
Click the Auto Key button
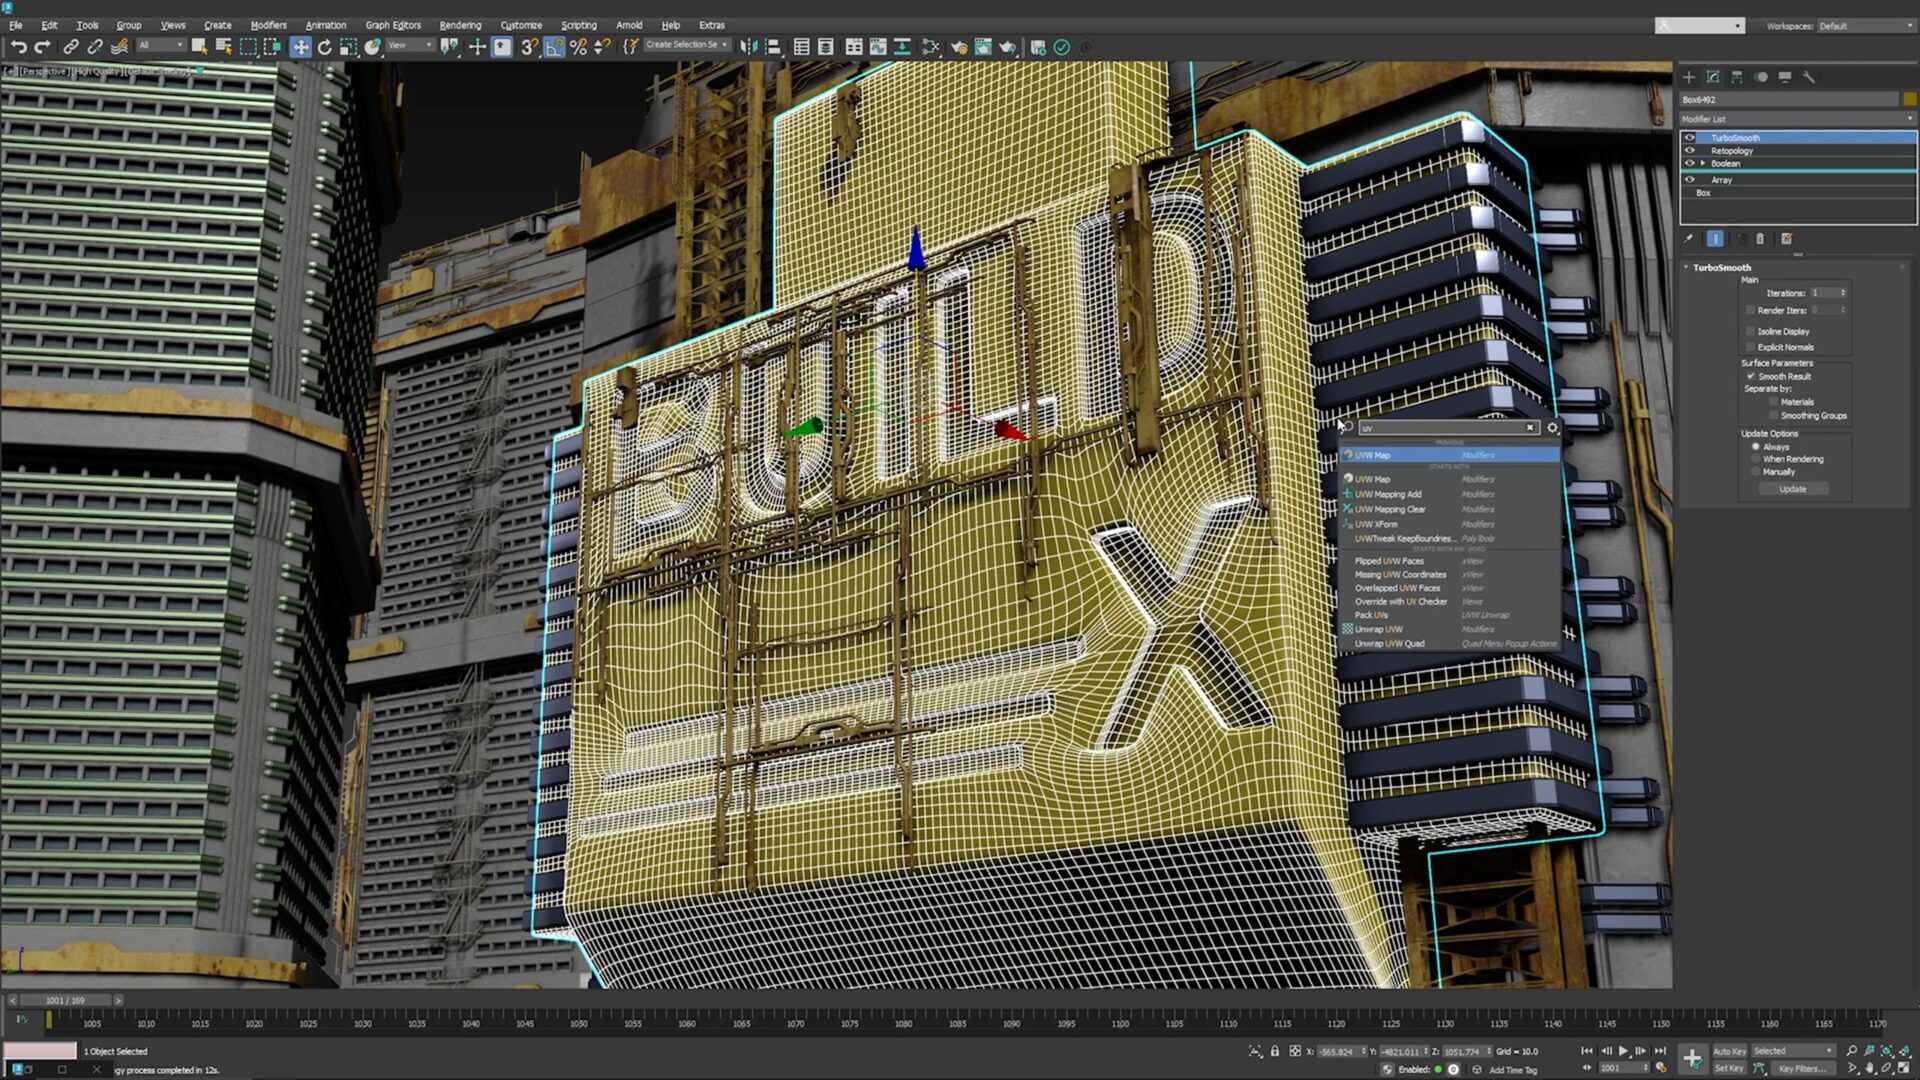[1729, 1051]
